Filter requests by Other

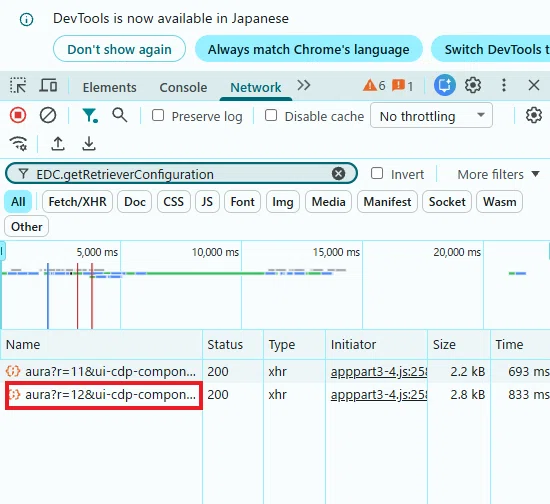pos(27,227)
